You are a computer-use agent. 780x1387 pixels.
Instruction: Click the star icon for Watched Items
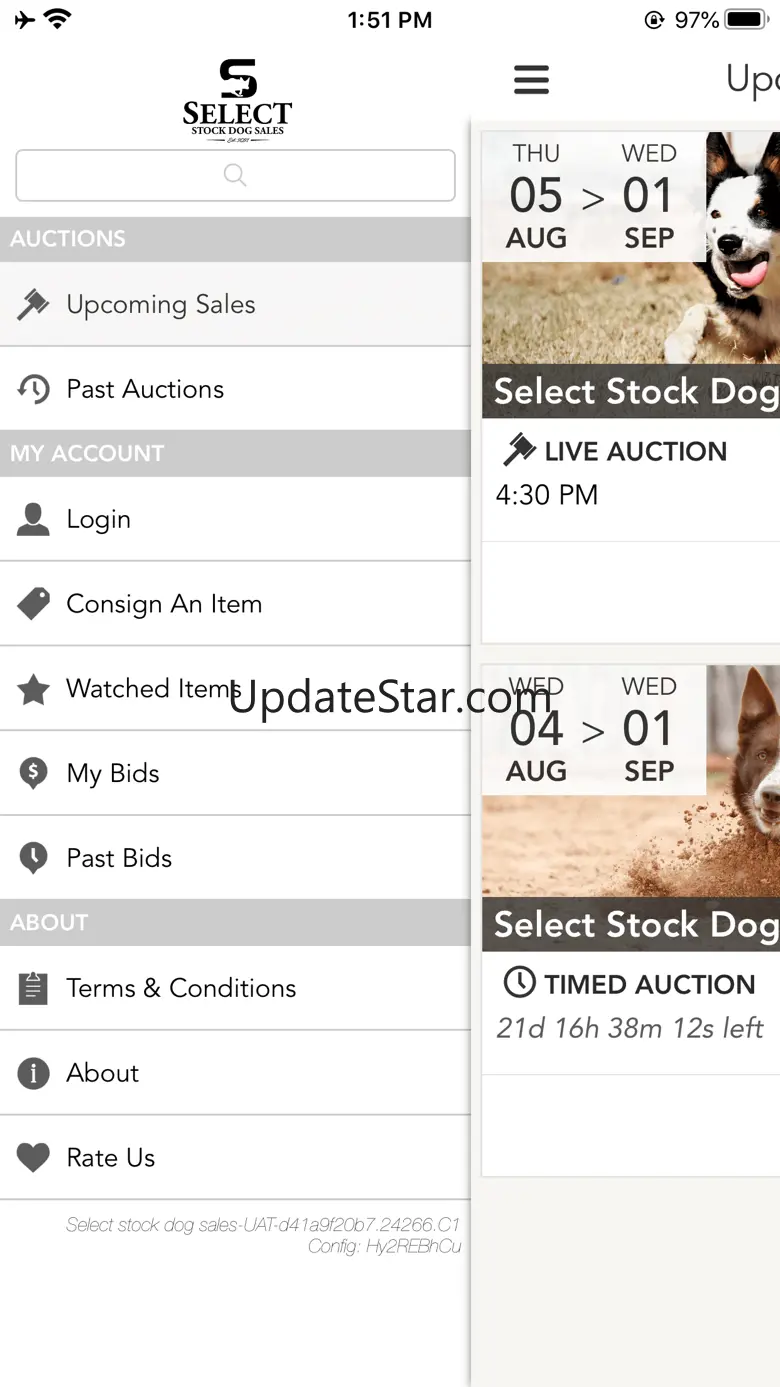click(33, 689)
